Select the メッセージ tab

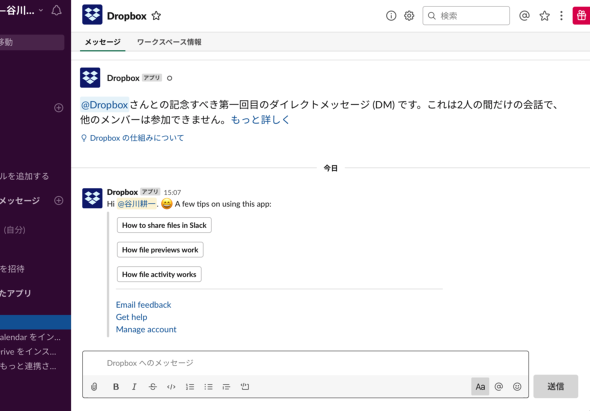pyautogui.click(x=102, y=42)
